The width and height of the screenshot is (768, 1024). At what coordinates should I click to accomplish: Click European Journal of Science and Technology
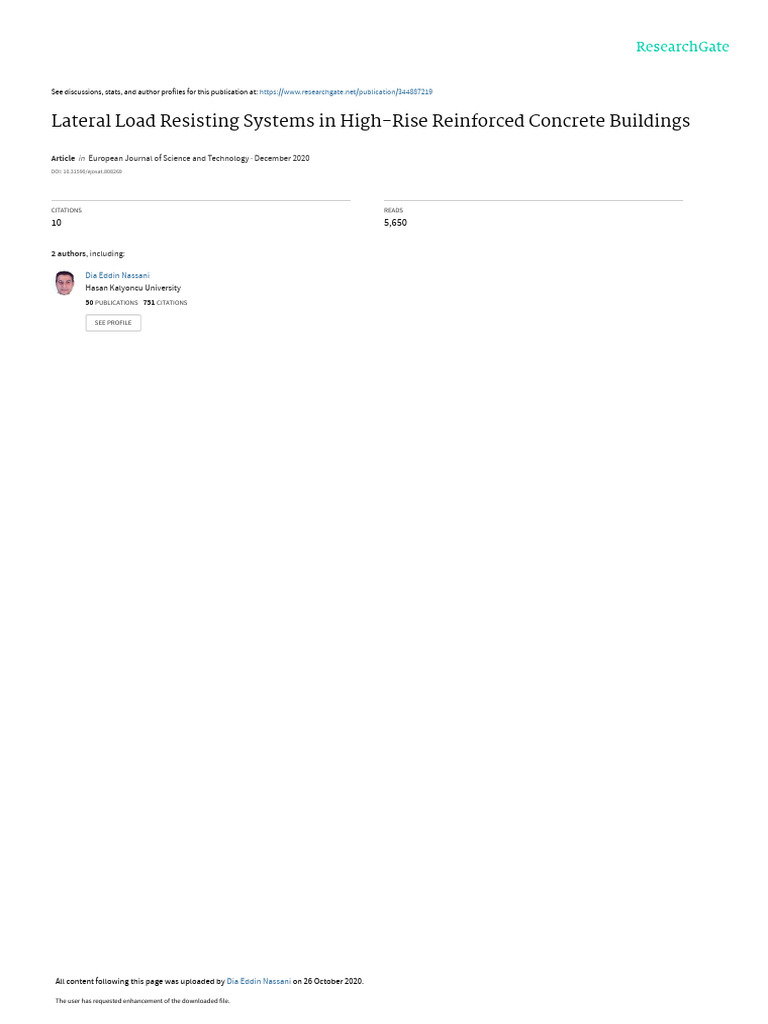[x=168, y=158]
